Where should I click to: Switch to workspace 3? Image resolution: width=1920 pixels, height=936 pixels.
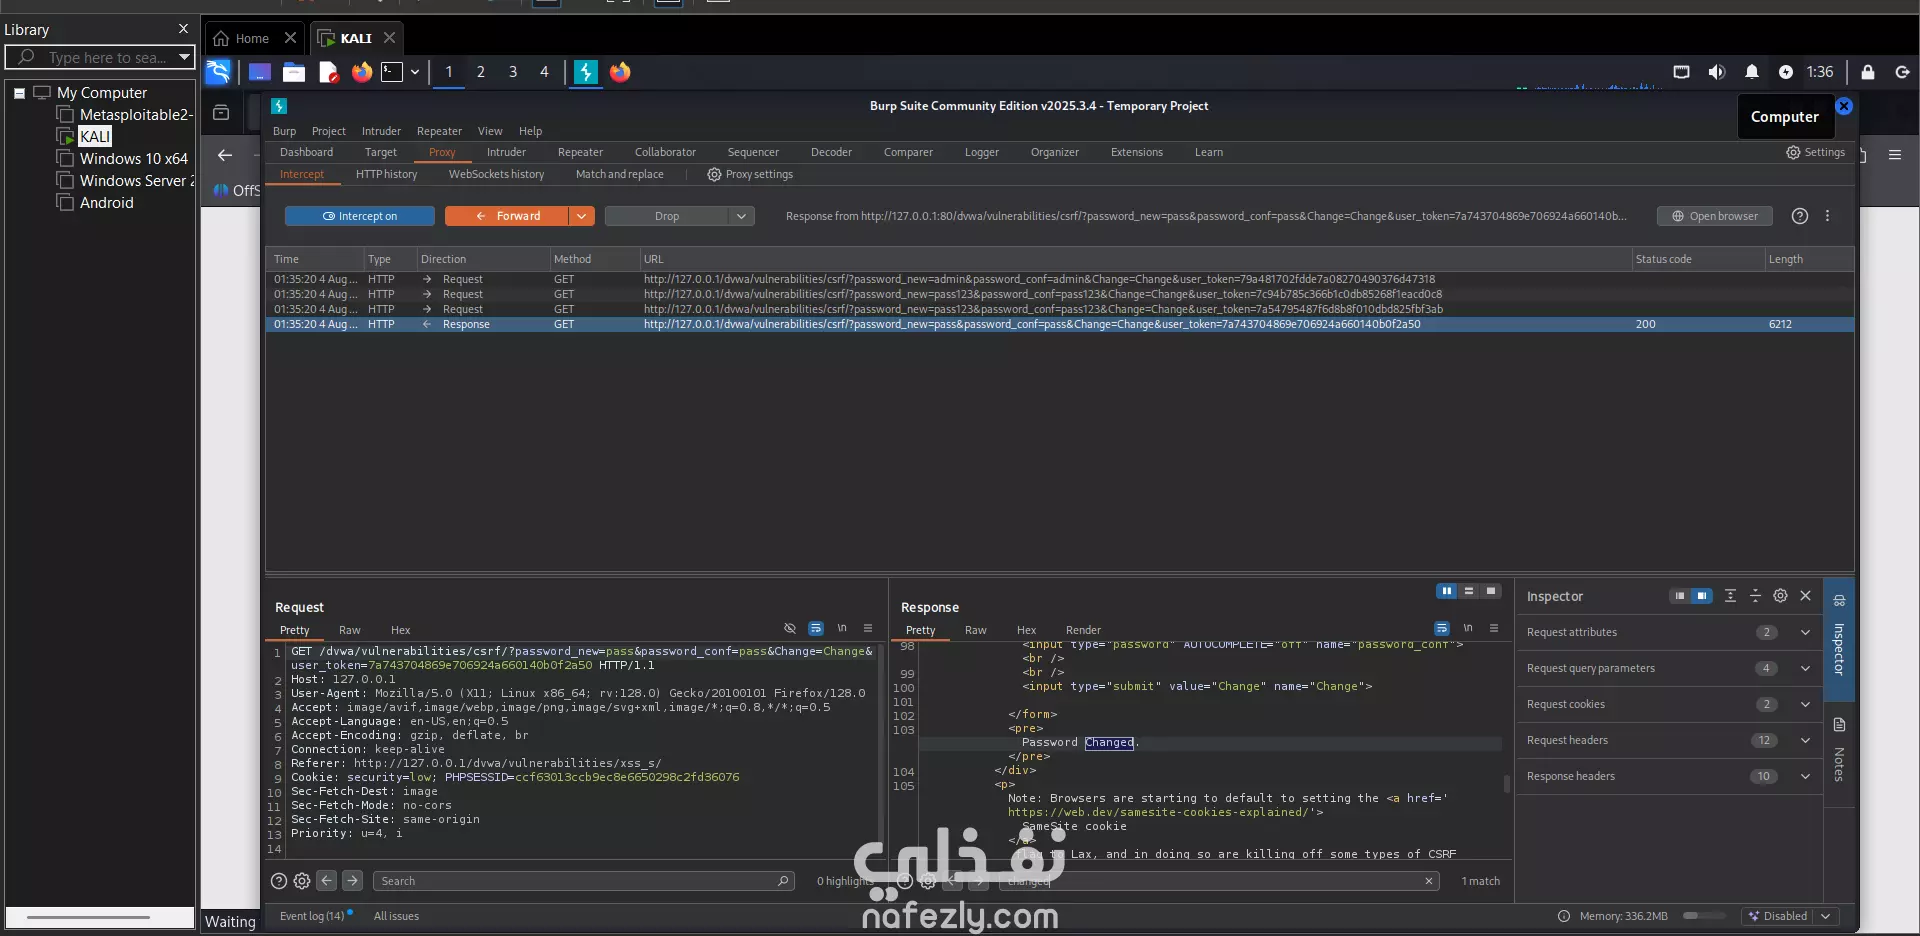tap(513, 72)
